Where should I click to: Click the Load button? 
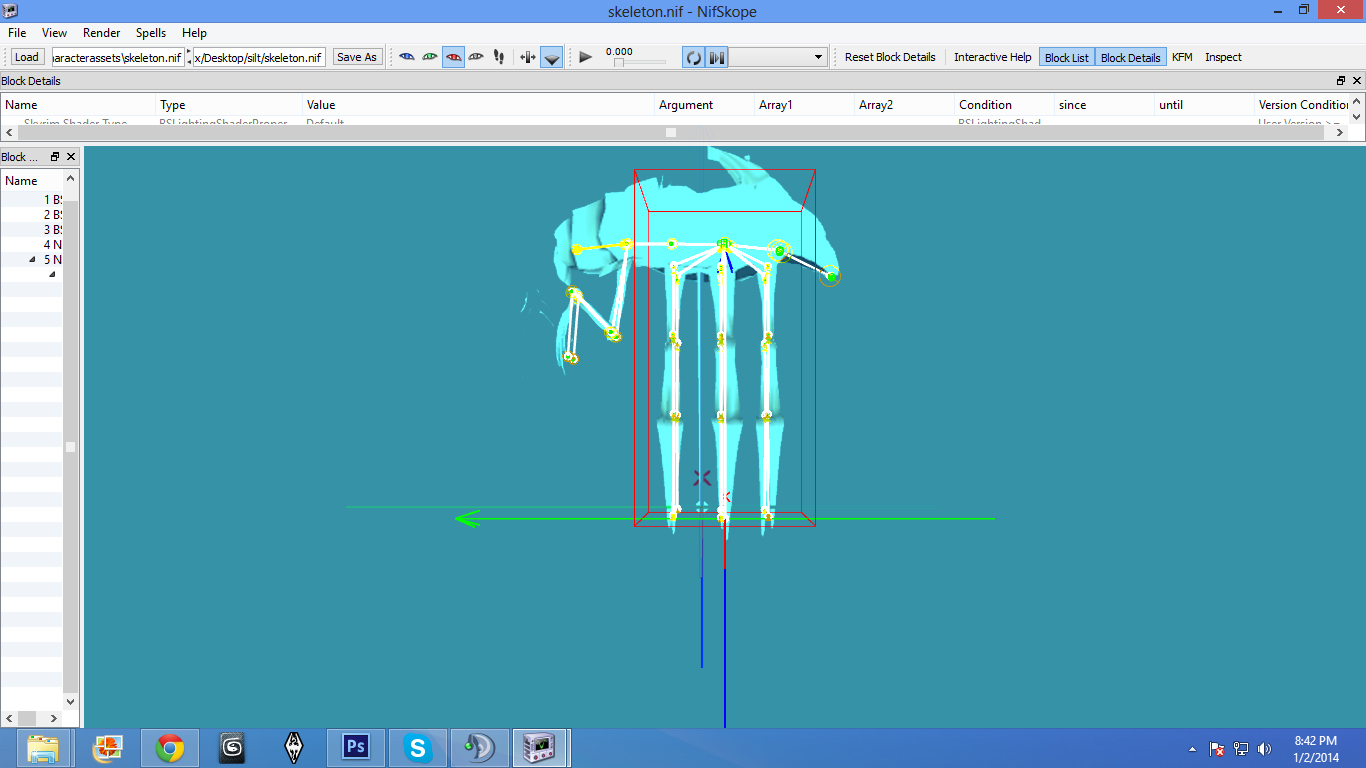[x=27, y=57]
